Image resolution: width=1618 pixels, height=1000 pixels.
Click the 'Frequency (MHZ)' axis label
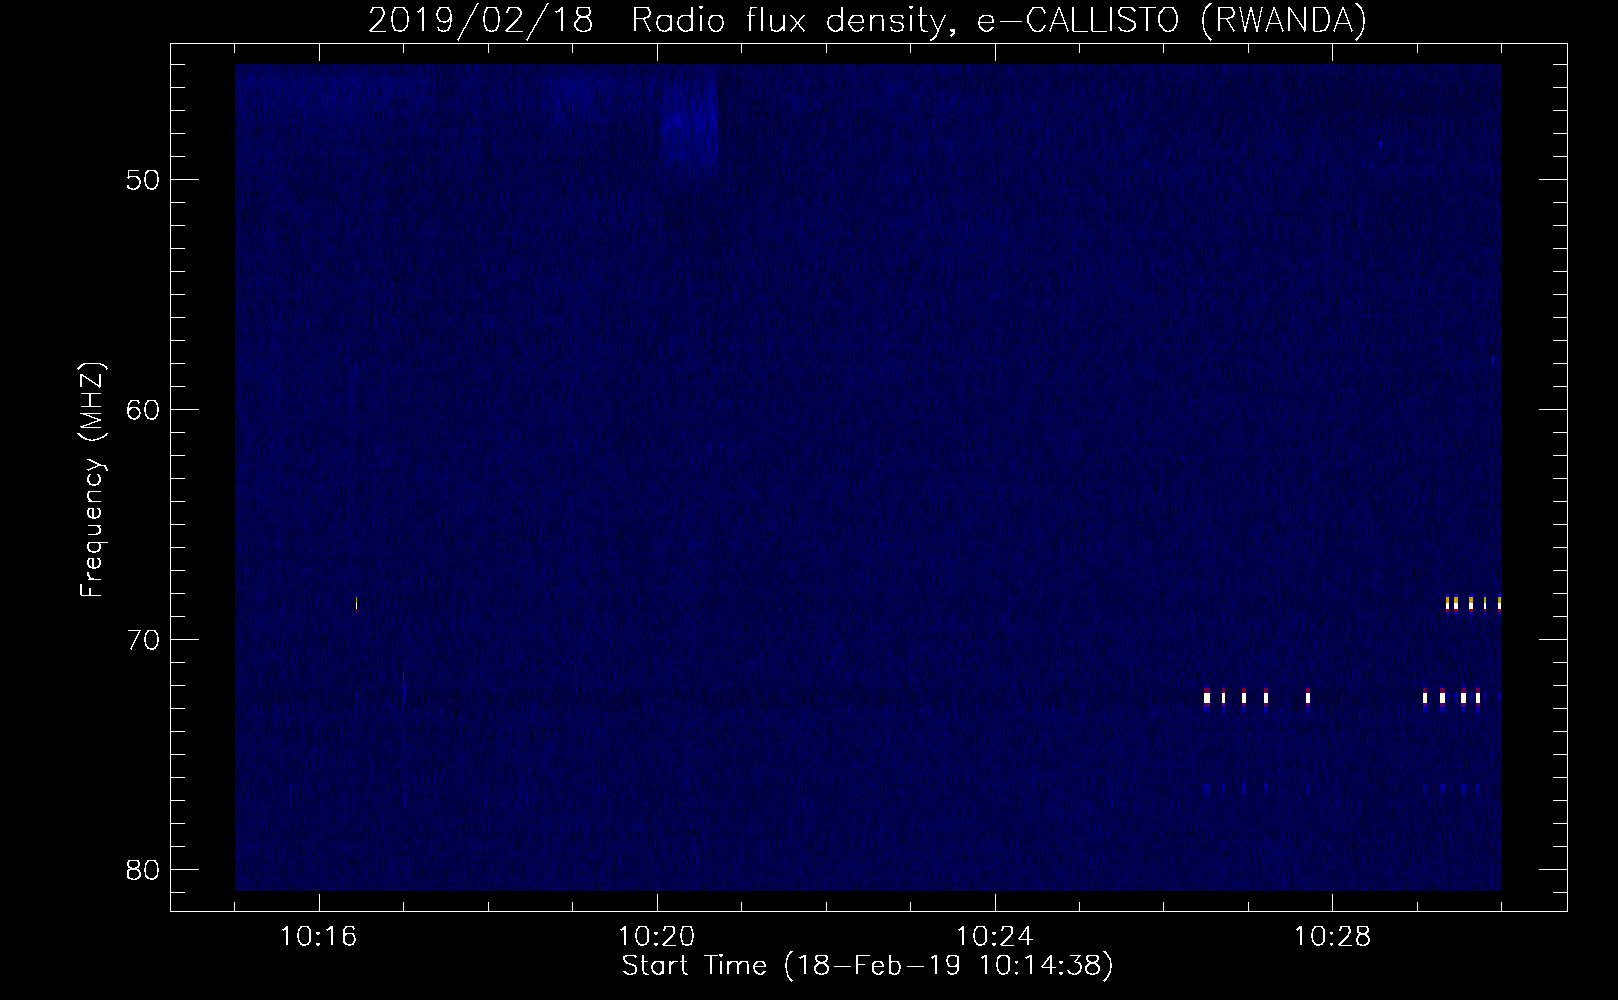[x=91, y=480]
